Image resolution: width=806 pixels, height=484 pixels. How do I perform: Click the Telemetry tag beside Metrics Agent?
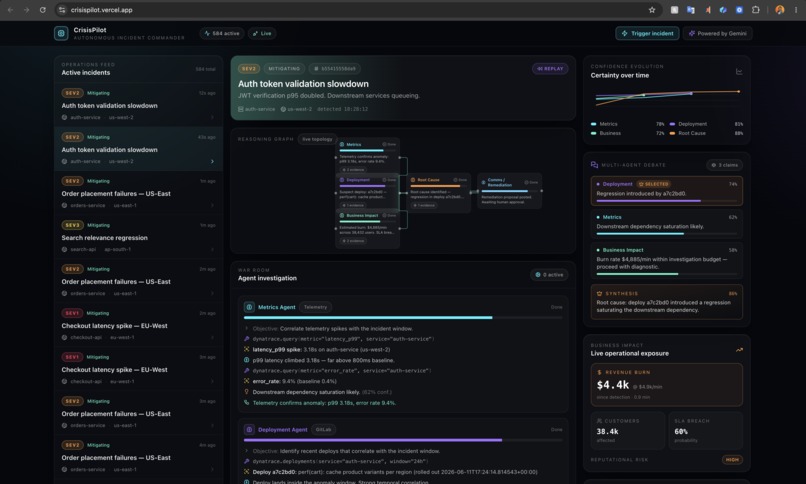pos(315,307)
